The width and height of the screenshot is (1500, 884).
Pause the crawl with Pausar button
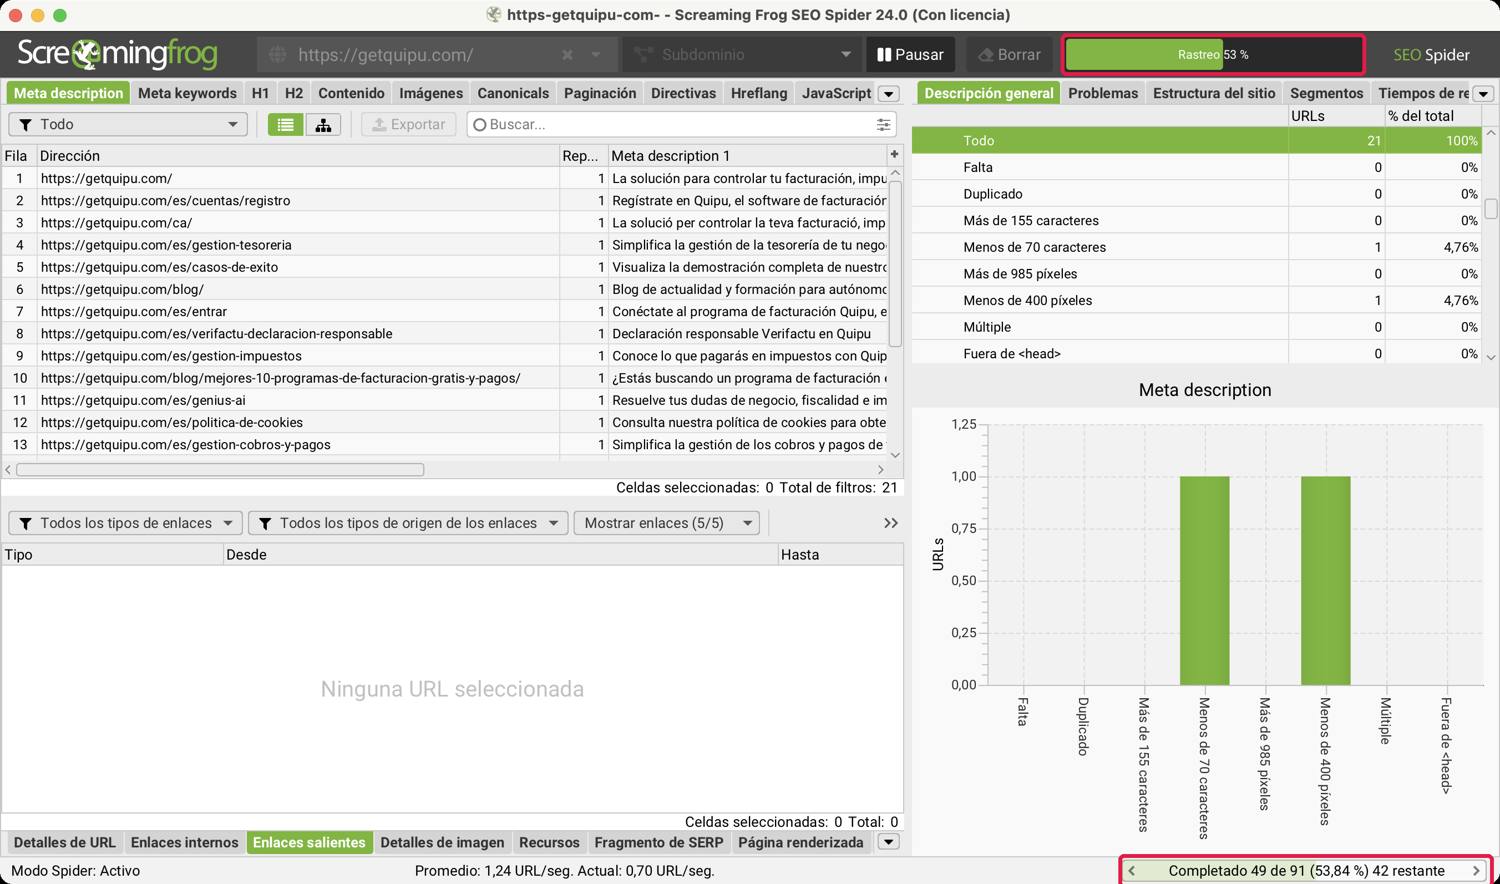pos(910,54)
